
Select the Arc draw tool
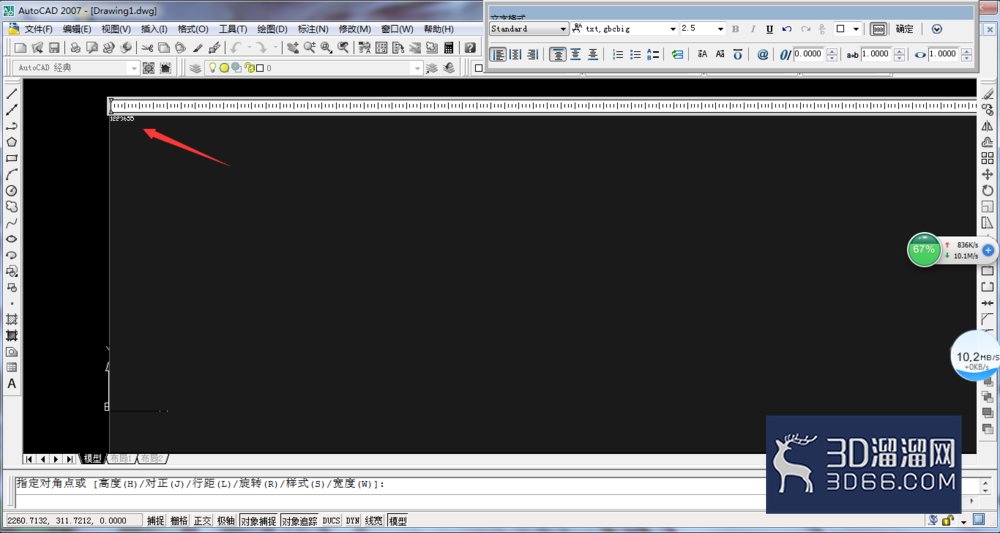click(11, 174)
